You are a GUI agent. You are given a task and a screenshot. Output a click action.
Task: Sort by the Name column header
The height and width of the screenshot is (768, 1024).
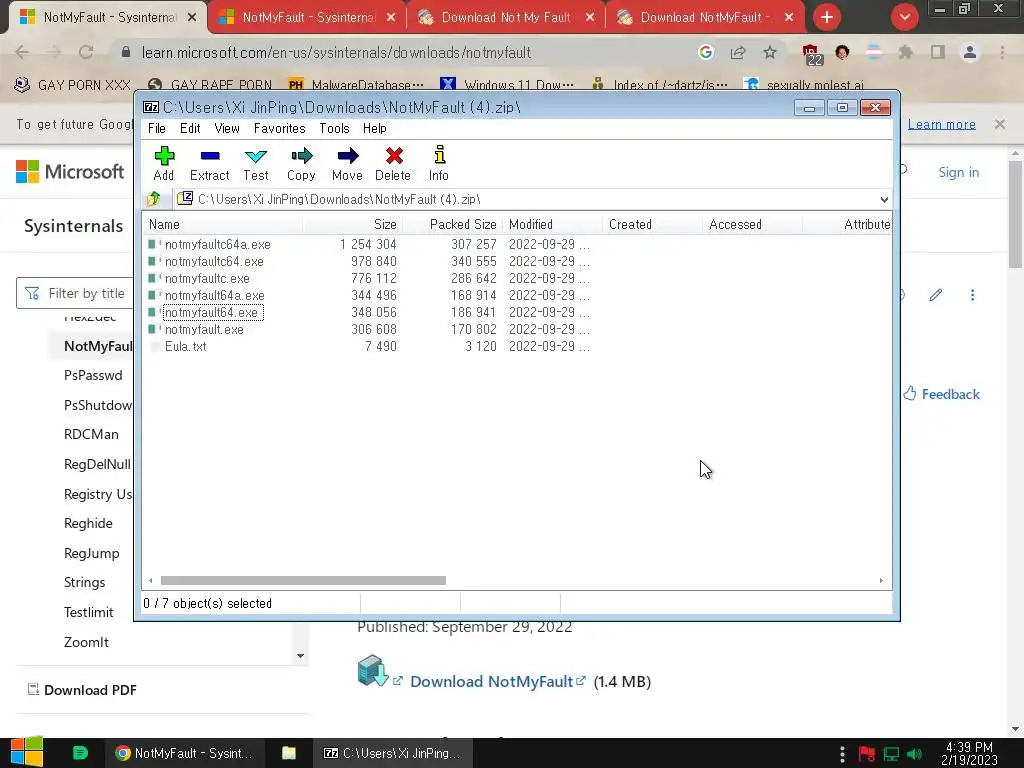coord(223,224)
